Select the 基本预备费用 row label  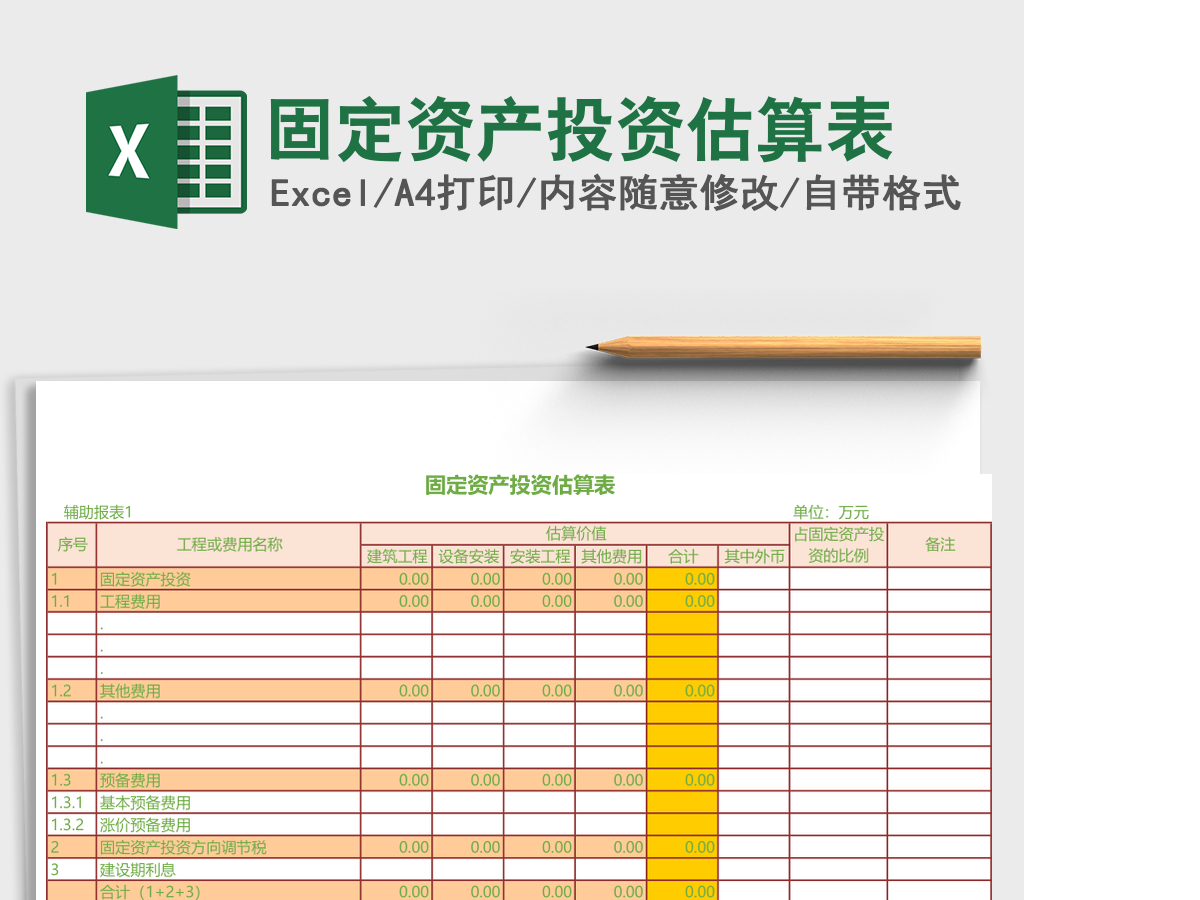click(229, 802)
